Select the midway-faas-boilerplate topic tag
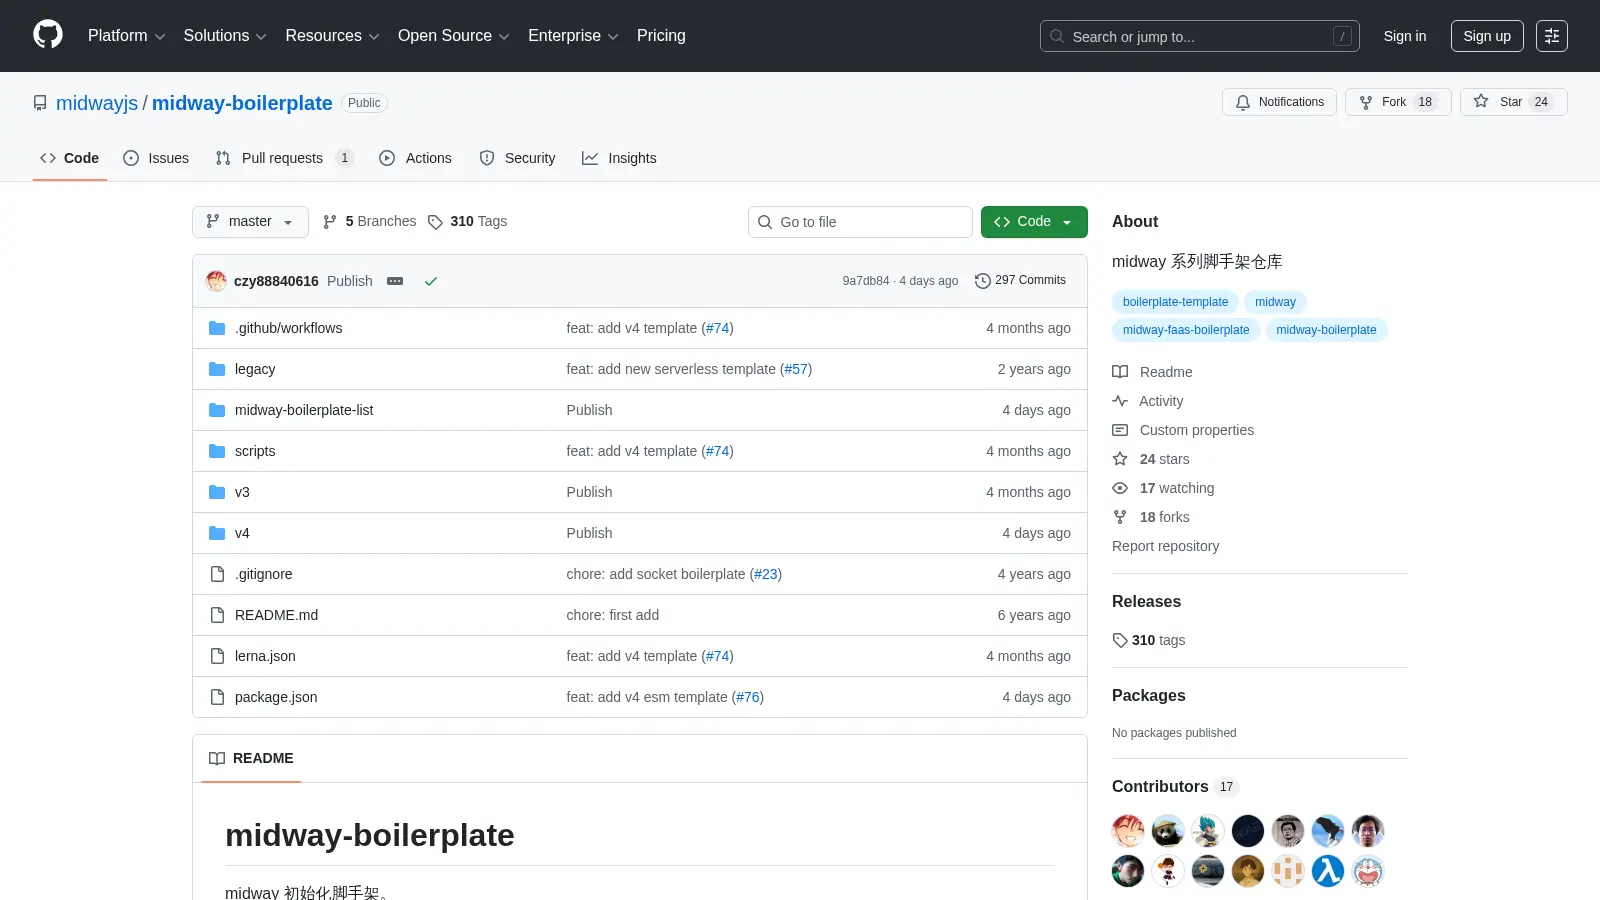This screenshot has width=1600, height=900. pos(1186,330)
